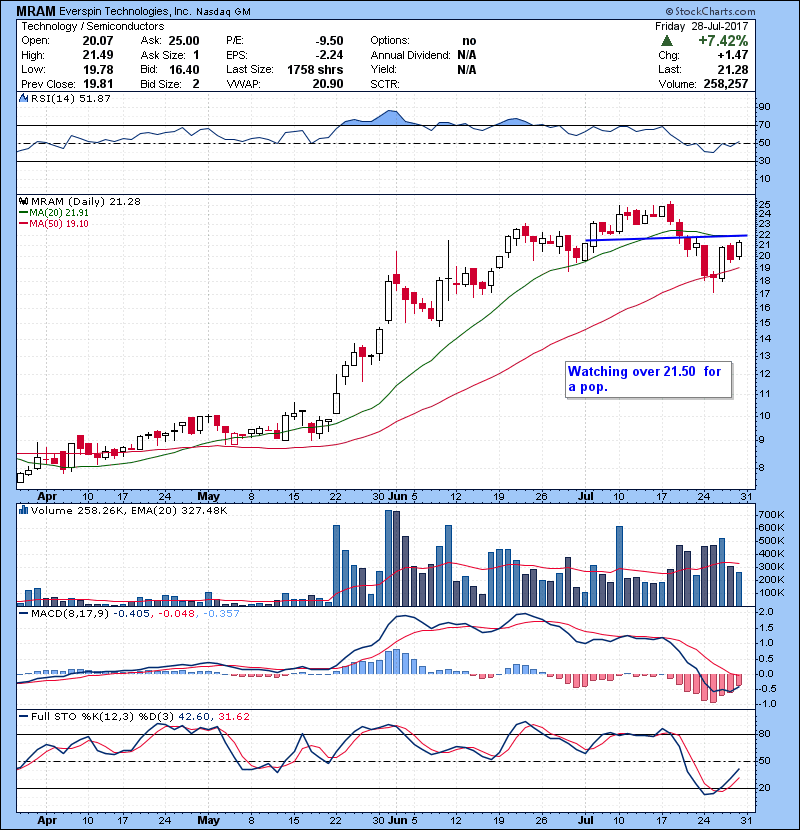Click the Watching over 21.50 annotation box
Image resolution: width=800 pixels, height=830 pixels.
649,379
